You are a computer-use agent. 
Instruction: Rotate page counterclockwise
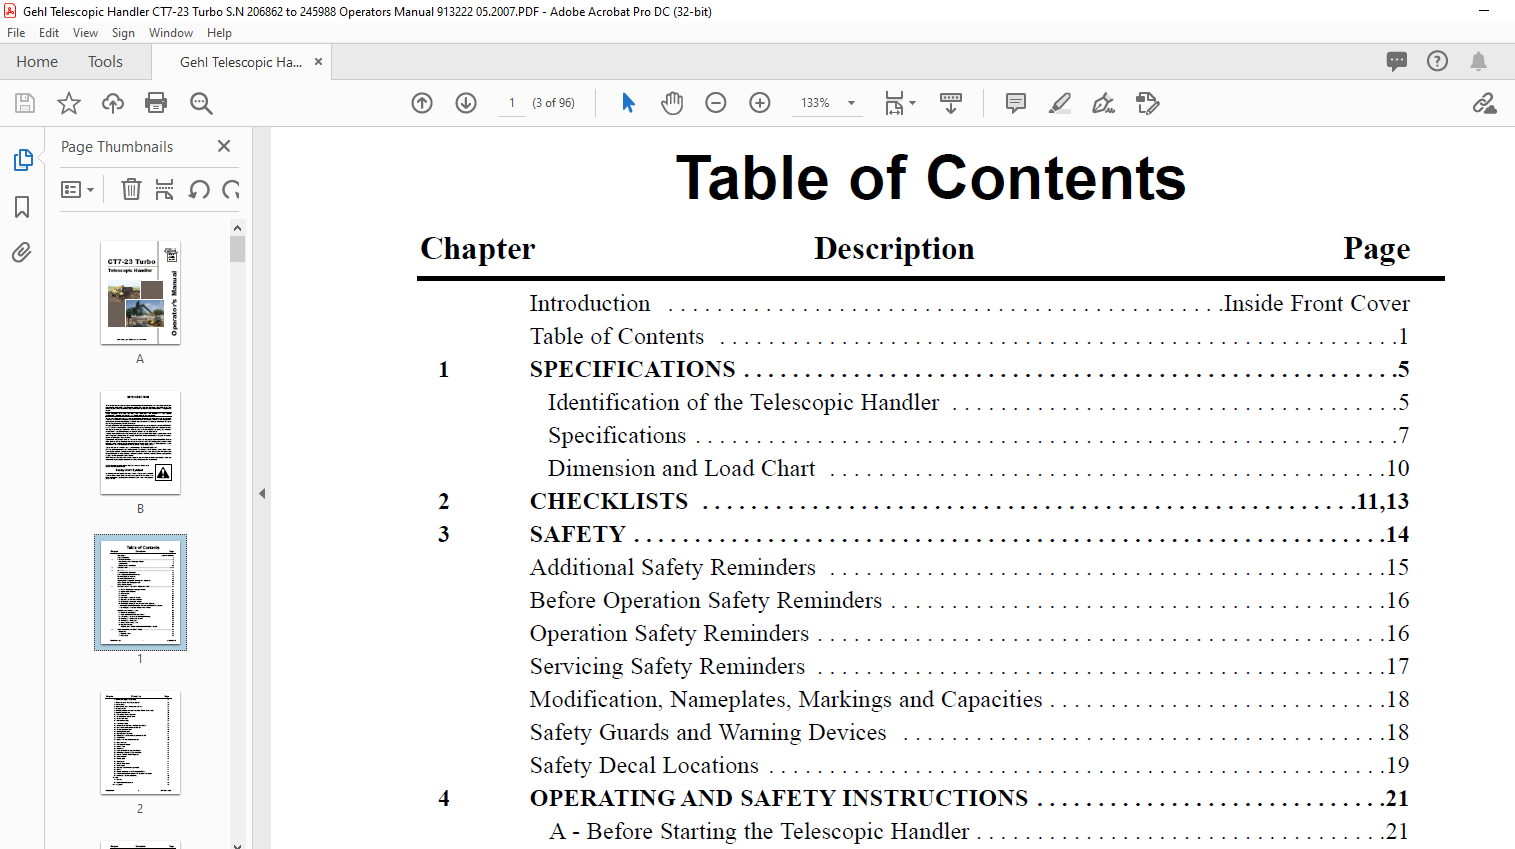pyautogui.click(x=199, y=189)
